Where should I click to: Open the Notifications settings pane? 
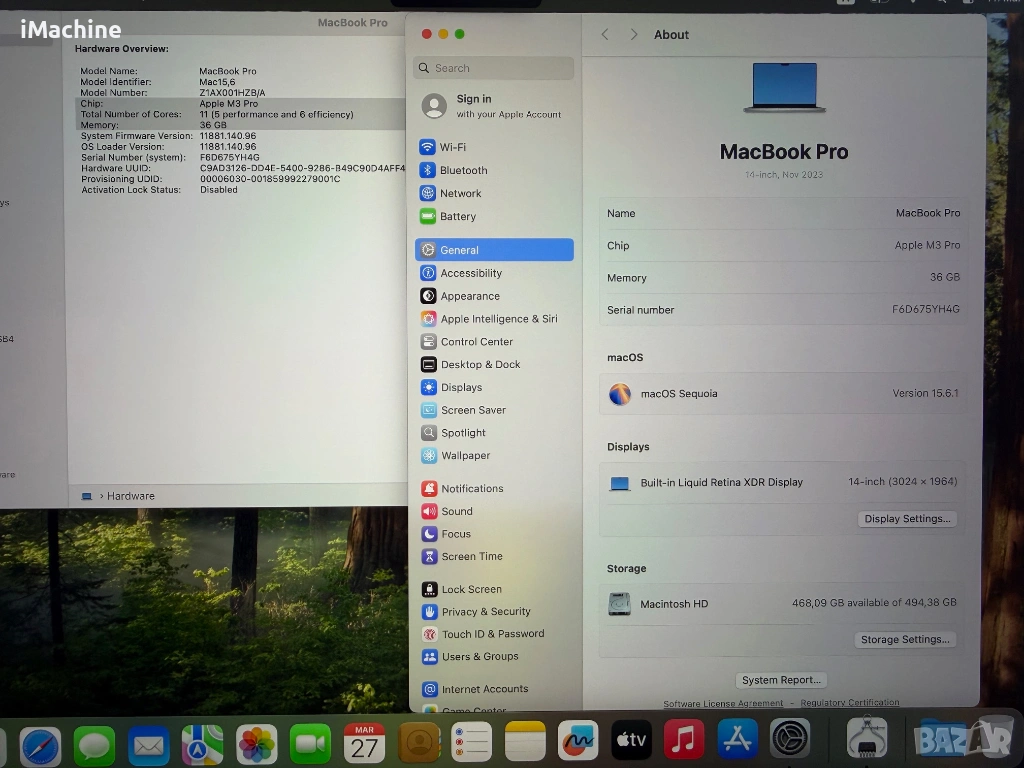click(472, 488)
